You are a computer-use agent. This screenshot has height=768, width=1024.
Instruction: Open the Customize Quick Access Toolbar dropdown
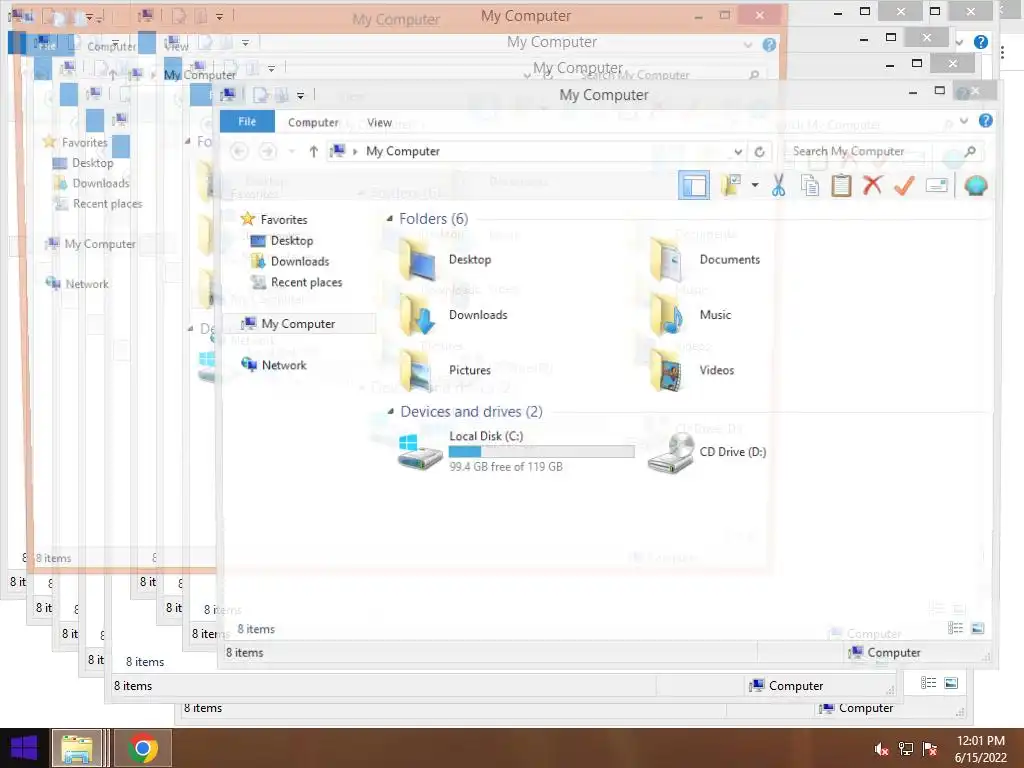300,96
